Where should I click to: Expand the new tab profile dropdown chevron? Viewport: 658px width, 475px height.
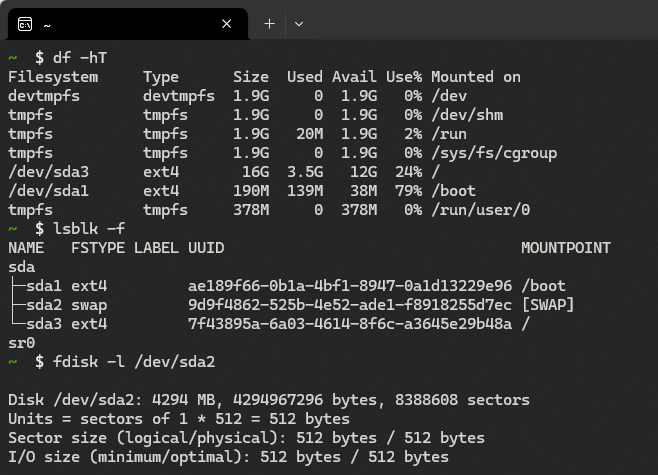pyautogui.click(x=299, y=22)
